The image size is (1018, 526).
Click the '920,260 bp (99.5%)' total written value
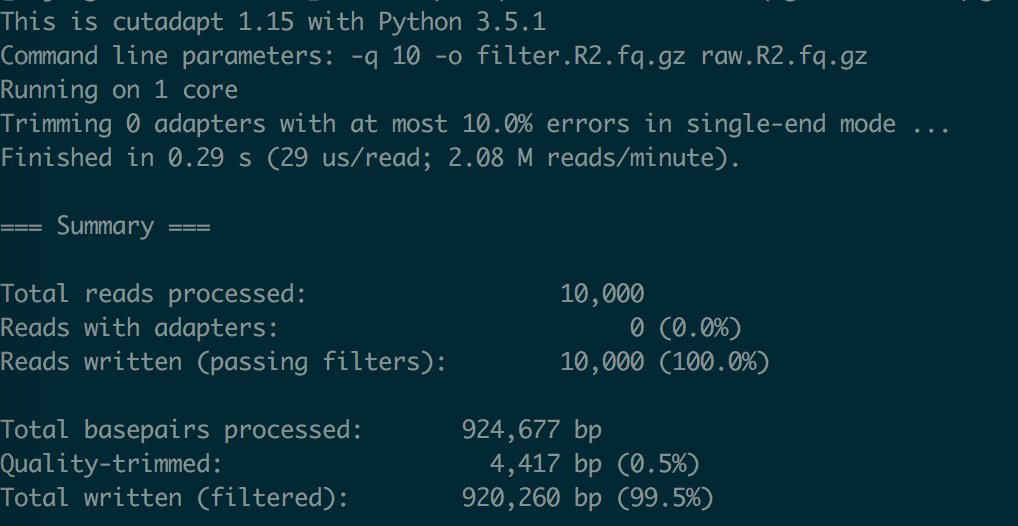(588, 498)
